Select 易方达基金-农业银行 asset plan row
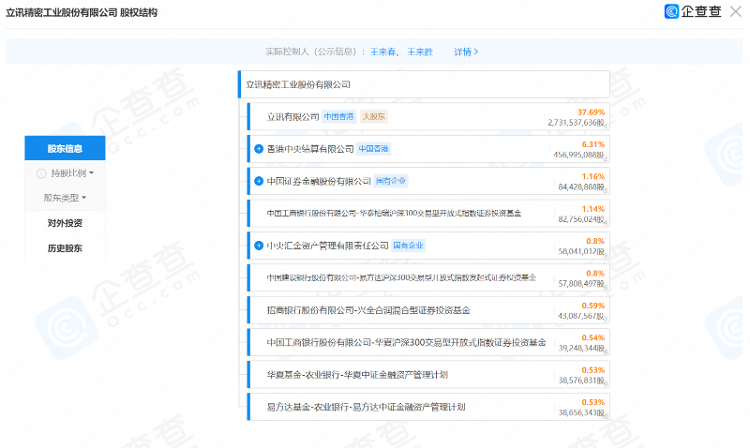Viewport: 750px width, 448px height. [429, 407]
